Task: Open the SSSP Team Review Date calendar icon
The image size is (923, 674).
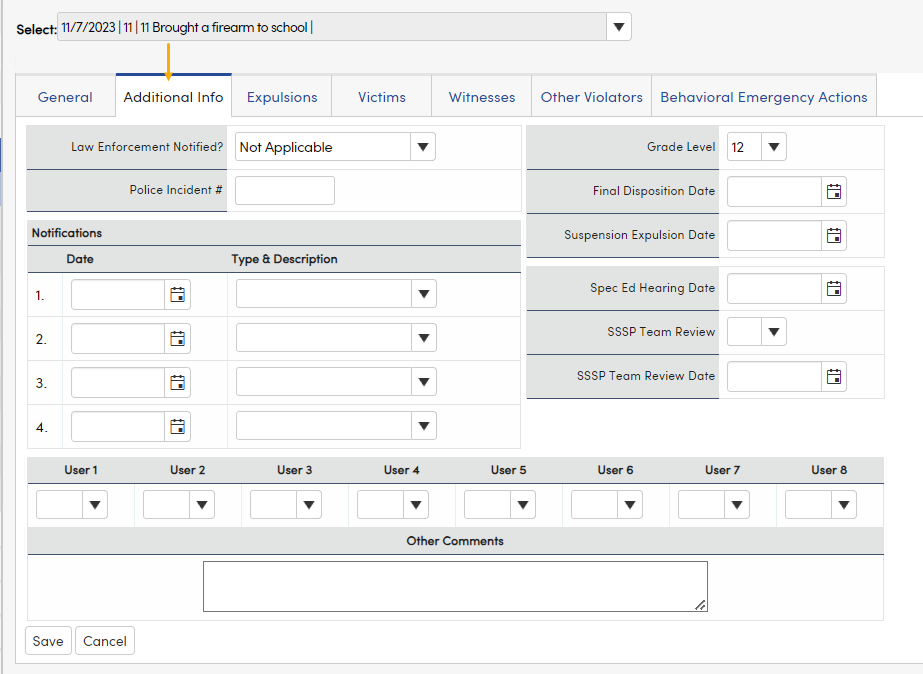Action: tap(834, 376)
